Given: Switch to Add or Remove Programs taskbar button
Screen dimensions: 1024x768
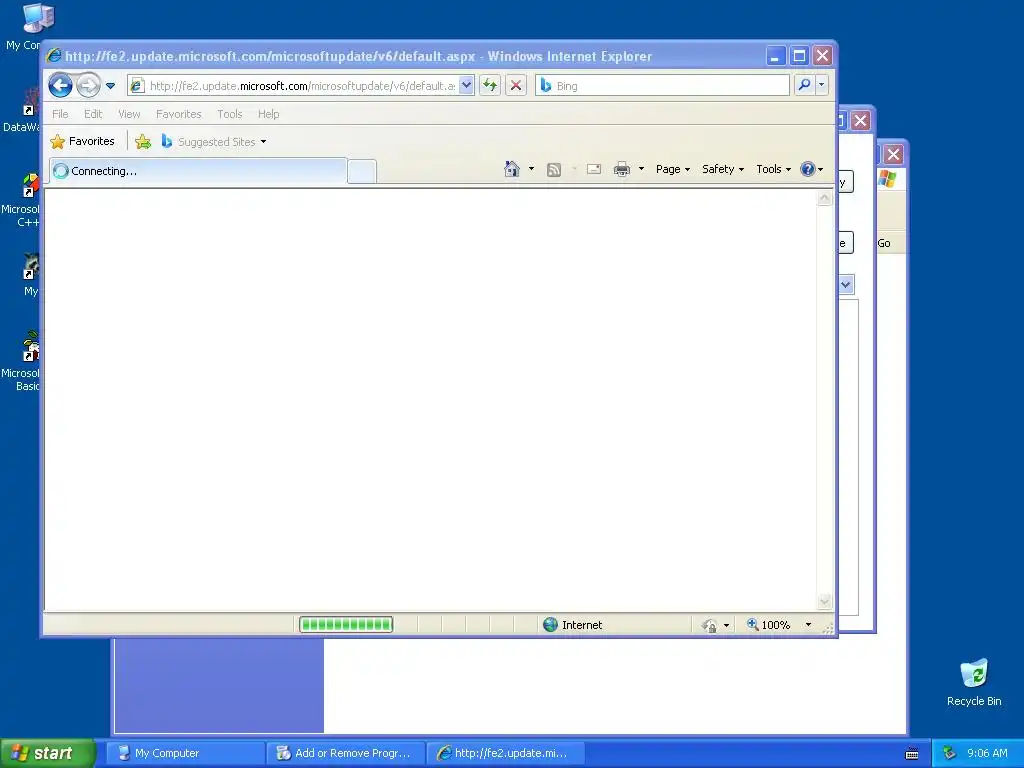Looking at the screenshot, I should pyautogui.click(x=345, y=753).
